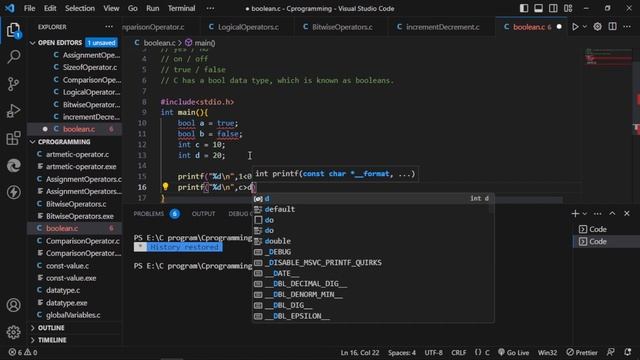
Task: Toggle the secondary sidebar layout icon
Action: point(553,8)
